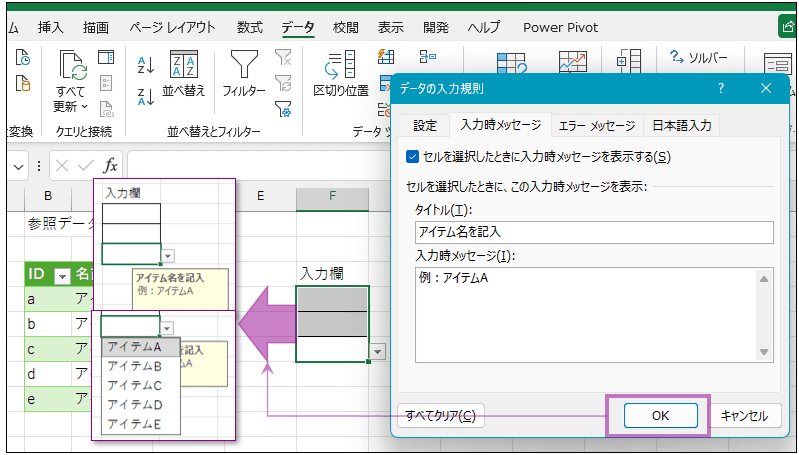Uncheck セルを選択したときに入力時メッセージを表示する checkbox
The height and width of the screenshot is (455, 799).
pyautogui.click(x=412, y=156)
